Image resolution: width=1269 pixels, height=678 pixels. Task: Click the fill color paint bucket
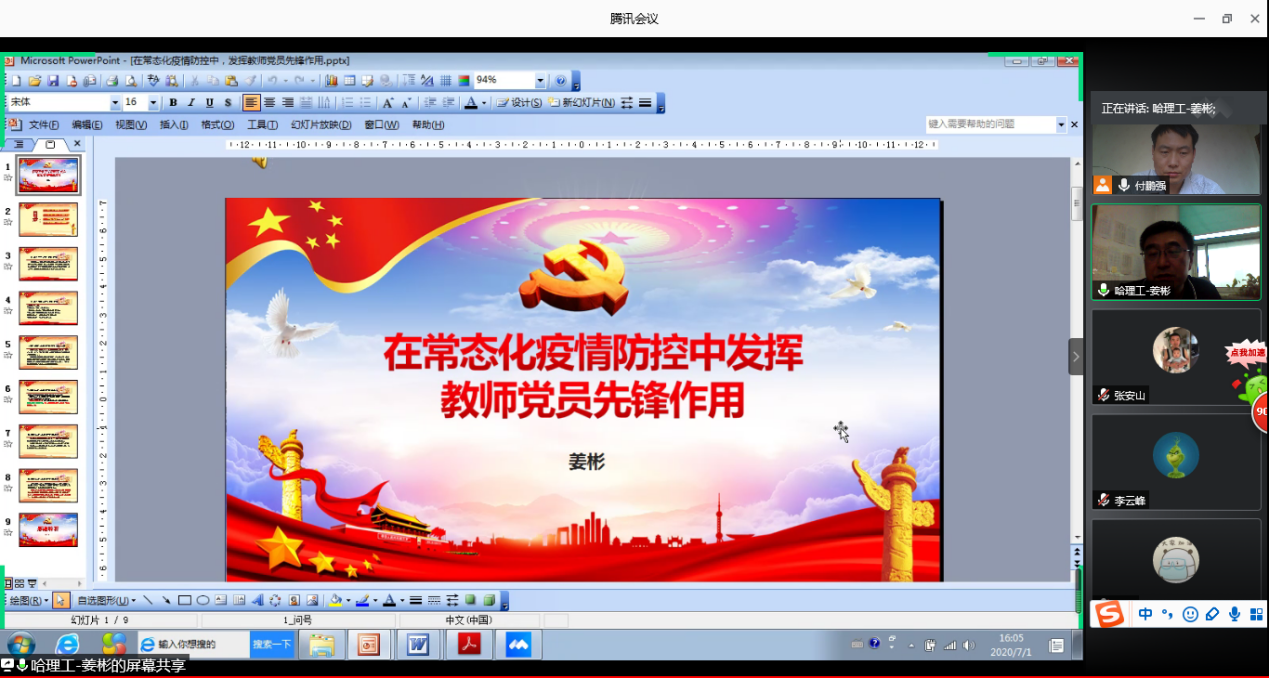pos(335,601)
